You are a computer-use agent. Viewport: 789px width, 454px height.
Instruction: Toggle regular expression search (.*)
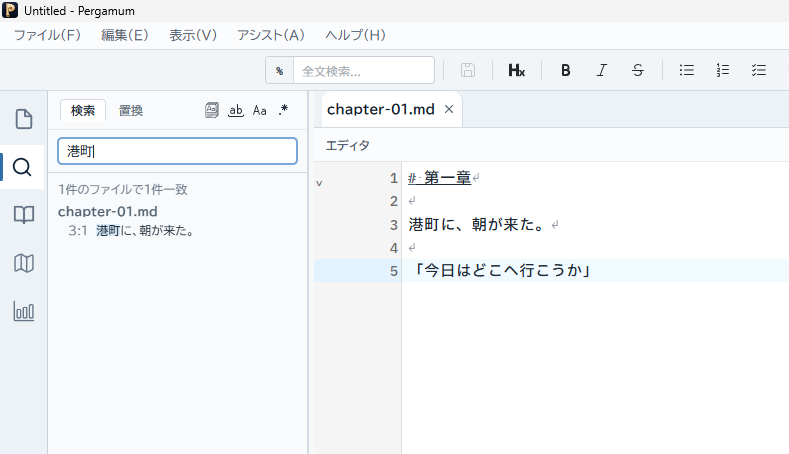(x=283, y=110)
